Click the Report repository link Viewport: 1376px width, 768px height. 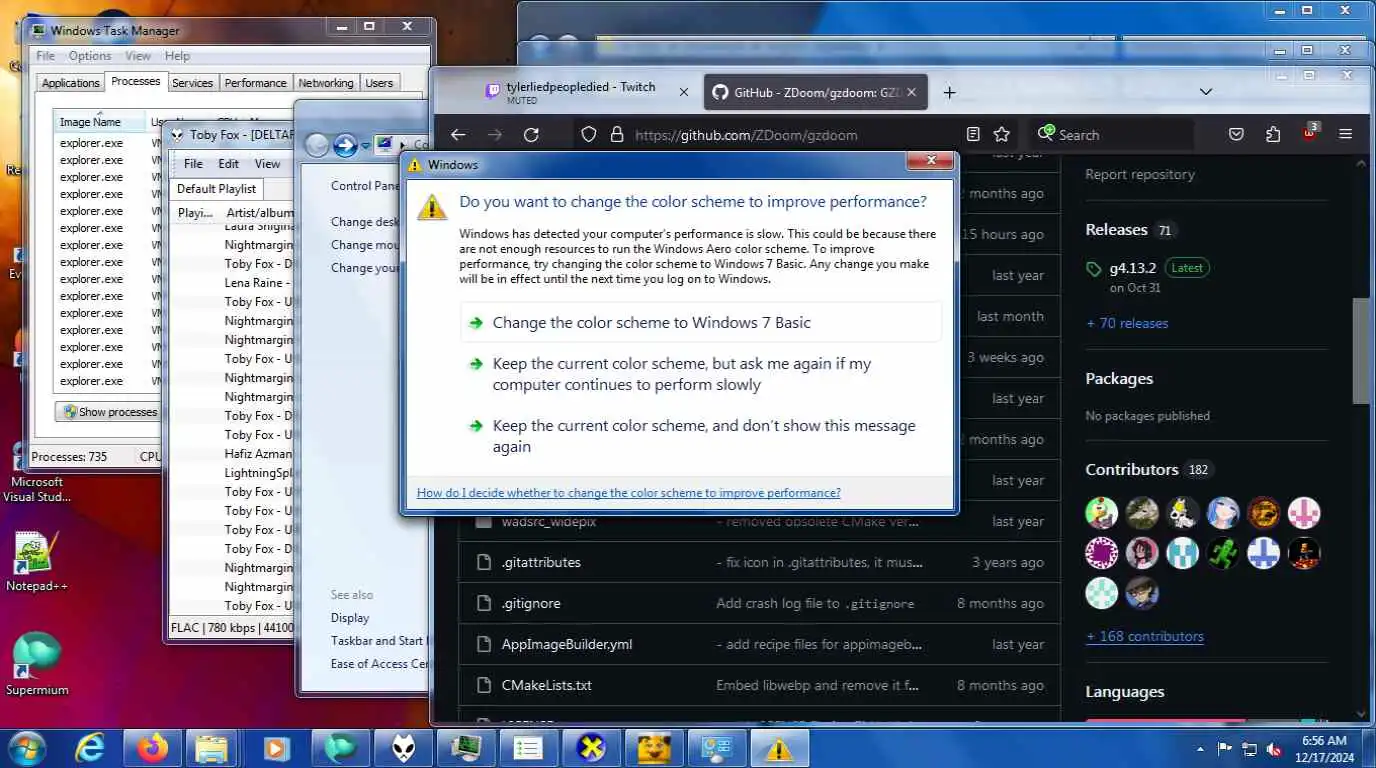1140,175
